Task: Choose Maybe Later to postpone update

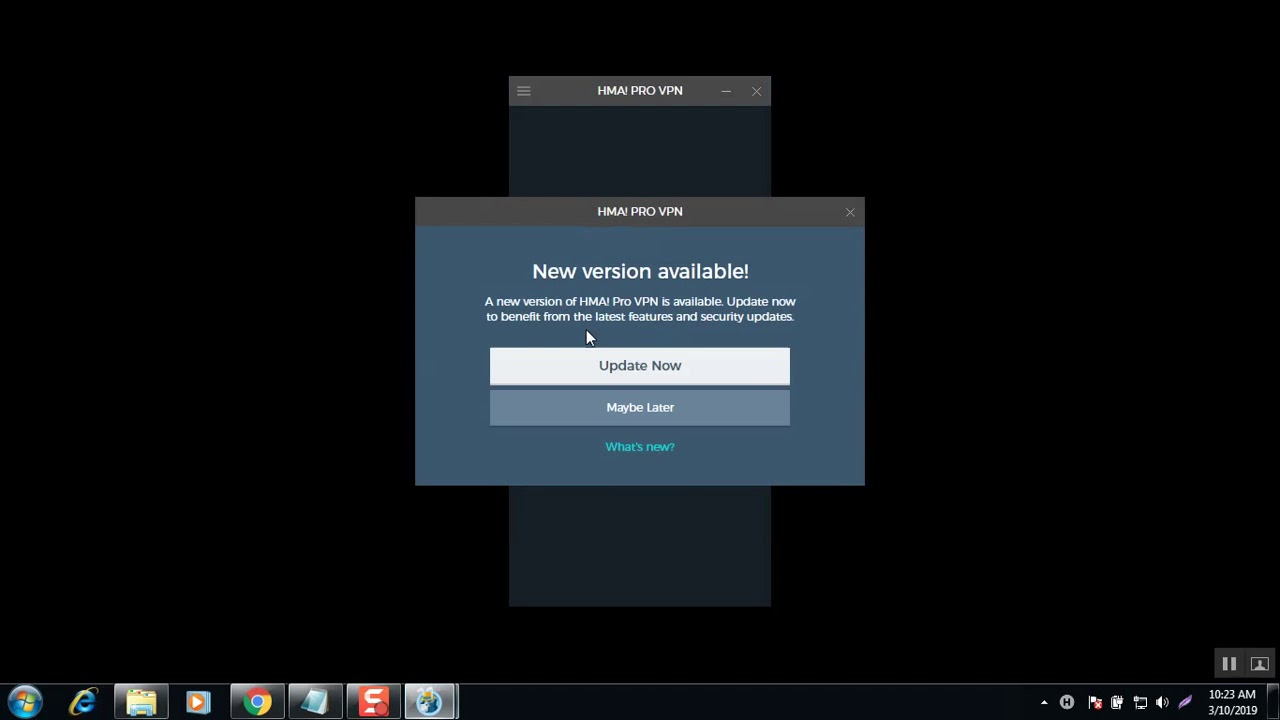Action: 640,408
